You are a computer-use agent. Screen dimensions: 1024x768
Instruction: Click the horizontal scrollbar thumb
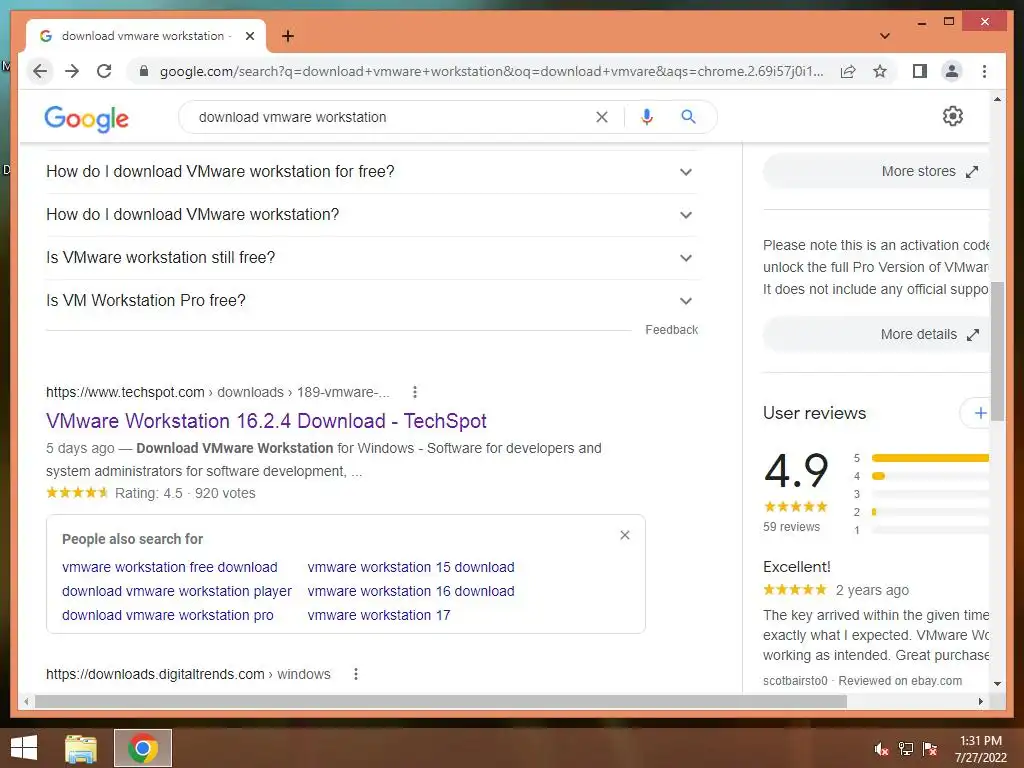pos(441,702)
